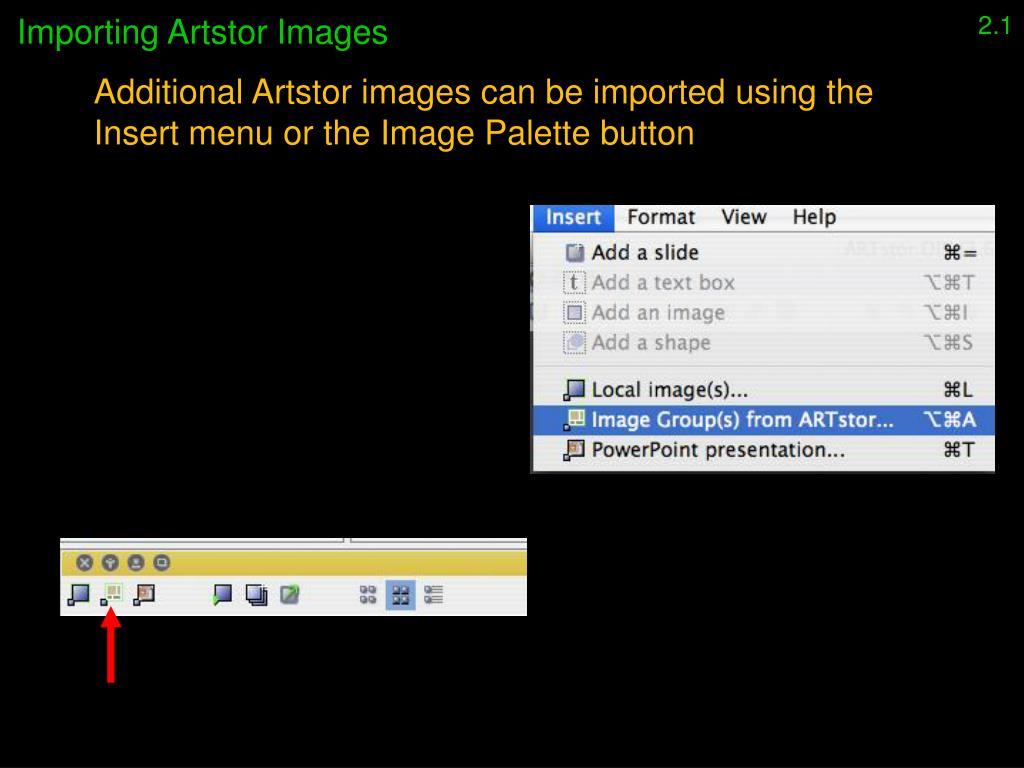Viewport: 1024px width, 768px height.
Task: Click the import PowerPoint palette icon
Action: pos(144,595)
